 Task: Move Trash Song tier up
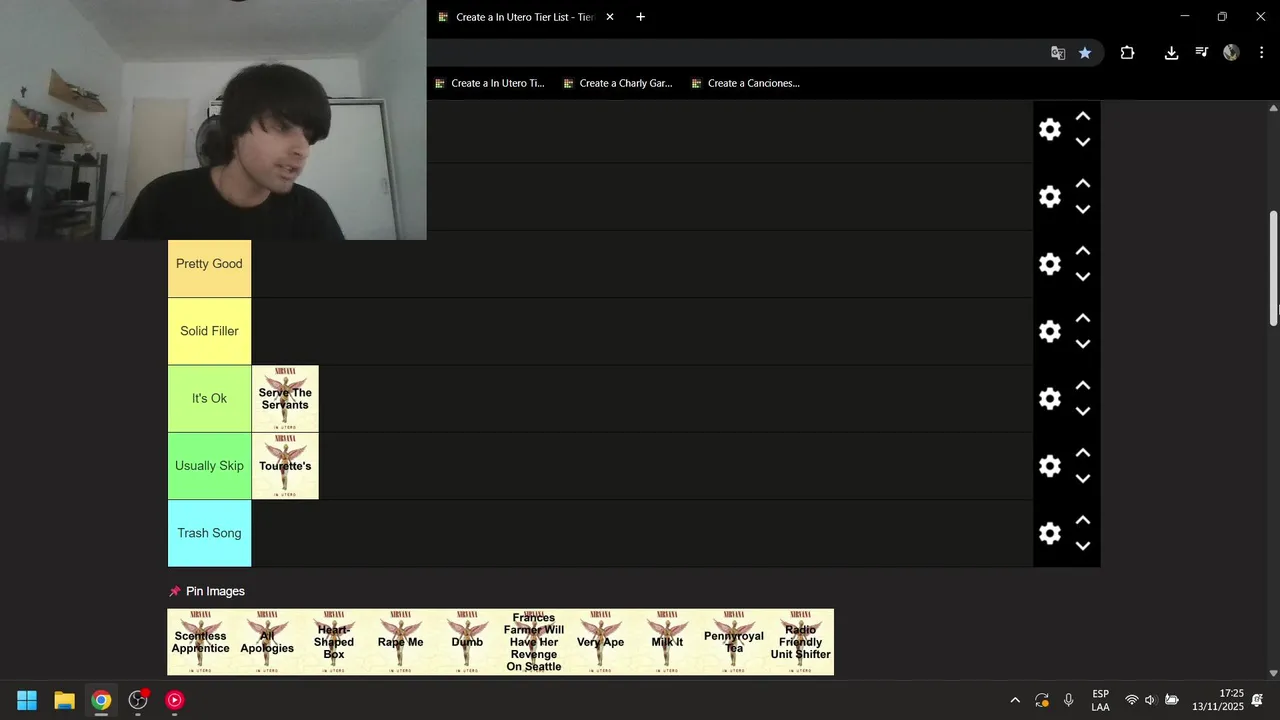[1082, 520]
